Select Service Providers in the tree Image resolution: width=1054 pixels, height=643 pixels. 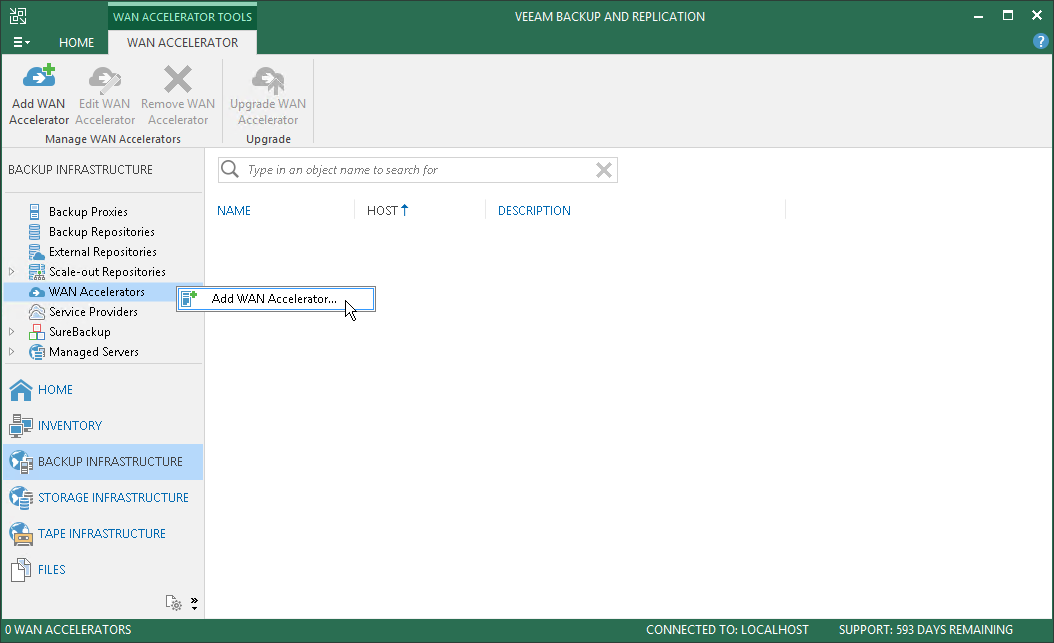click(93, 312)
